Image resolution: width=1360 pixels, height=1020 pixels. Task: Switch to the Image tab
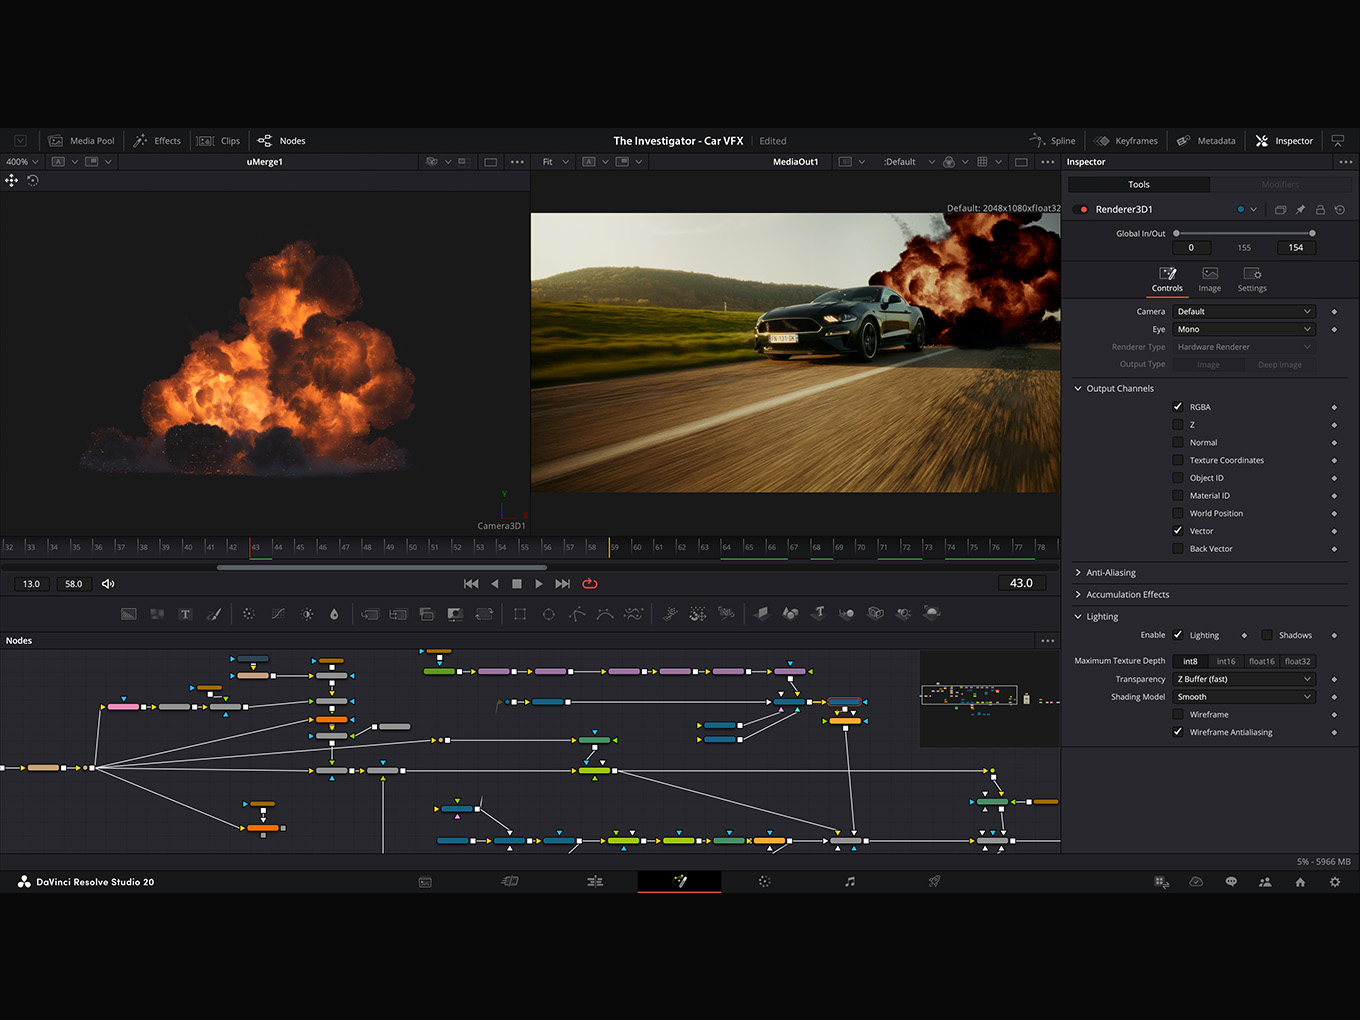tap(1210, 279)
